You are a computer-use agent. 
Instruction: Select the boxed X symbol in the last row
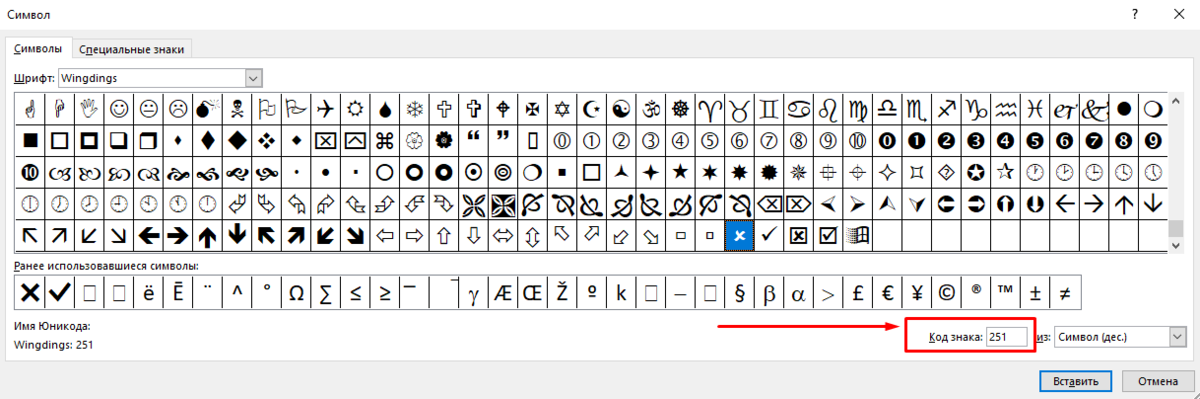[x=798, y=236]
